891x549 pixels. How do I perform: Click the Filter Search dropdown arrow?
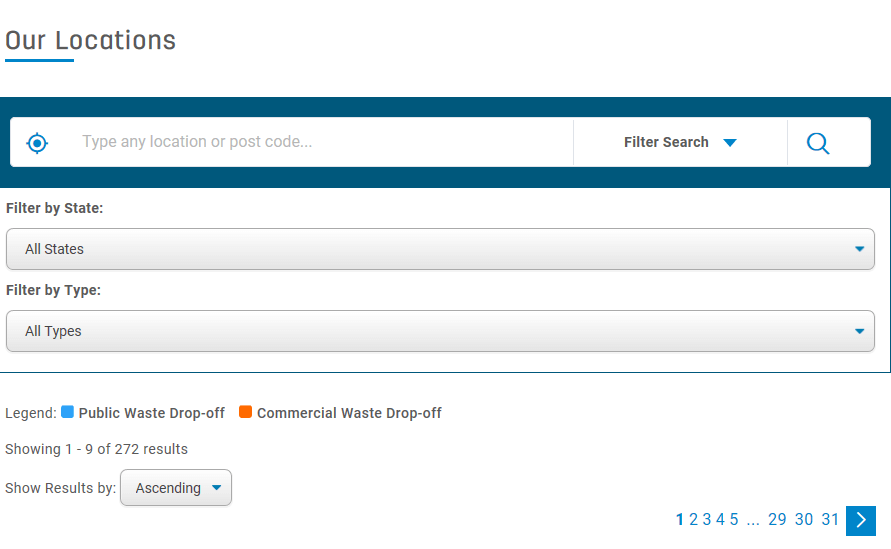click(730, 143)
